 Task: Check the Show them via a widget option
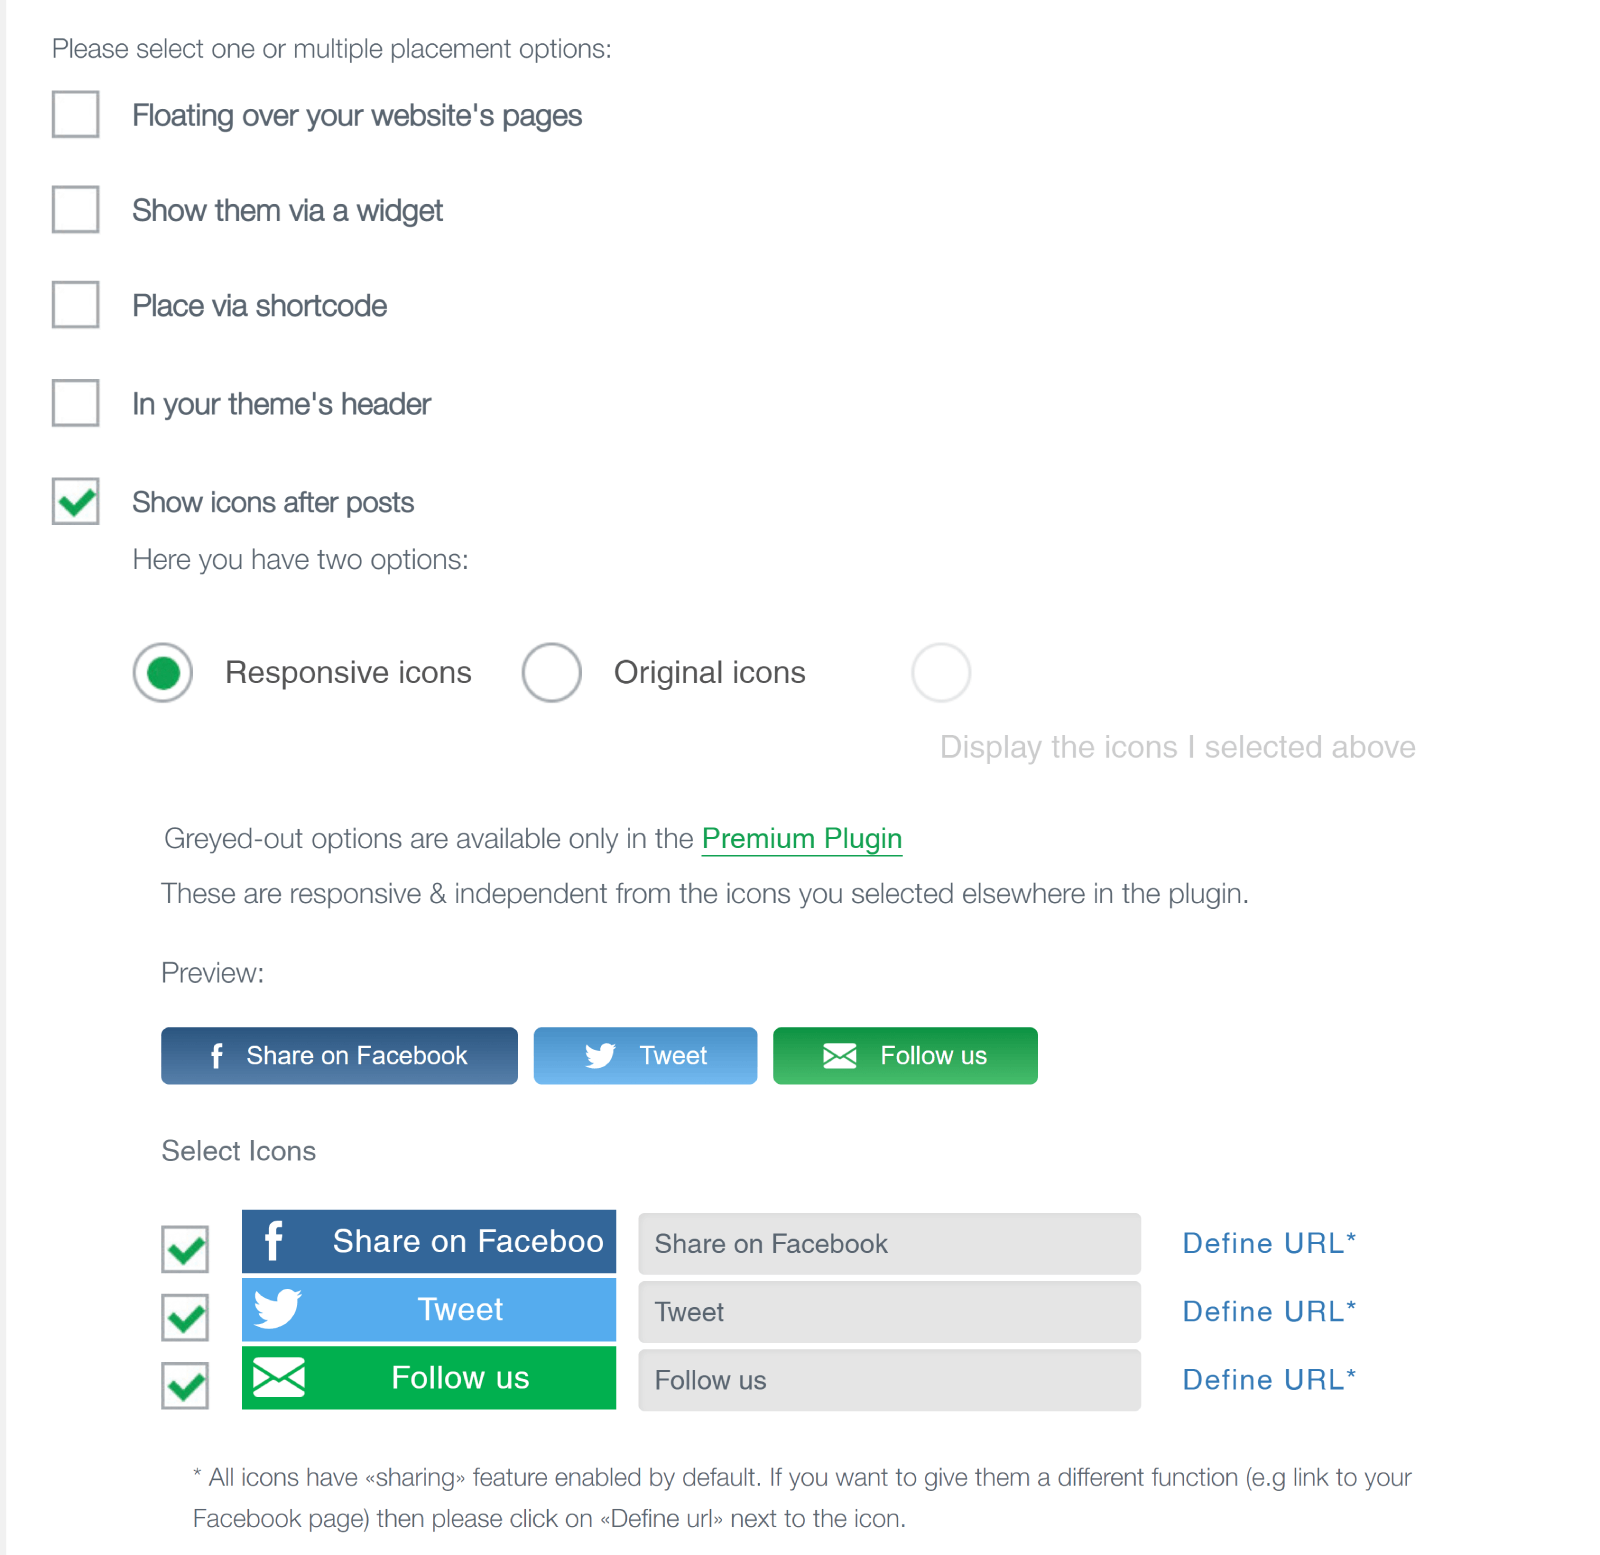76,209
